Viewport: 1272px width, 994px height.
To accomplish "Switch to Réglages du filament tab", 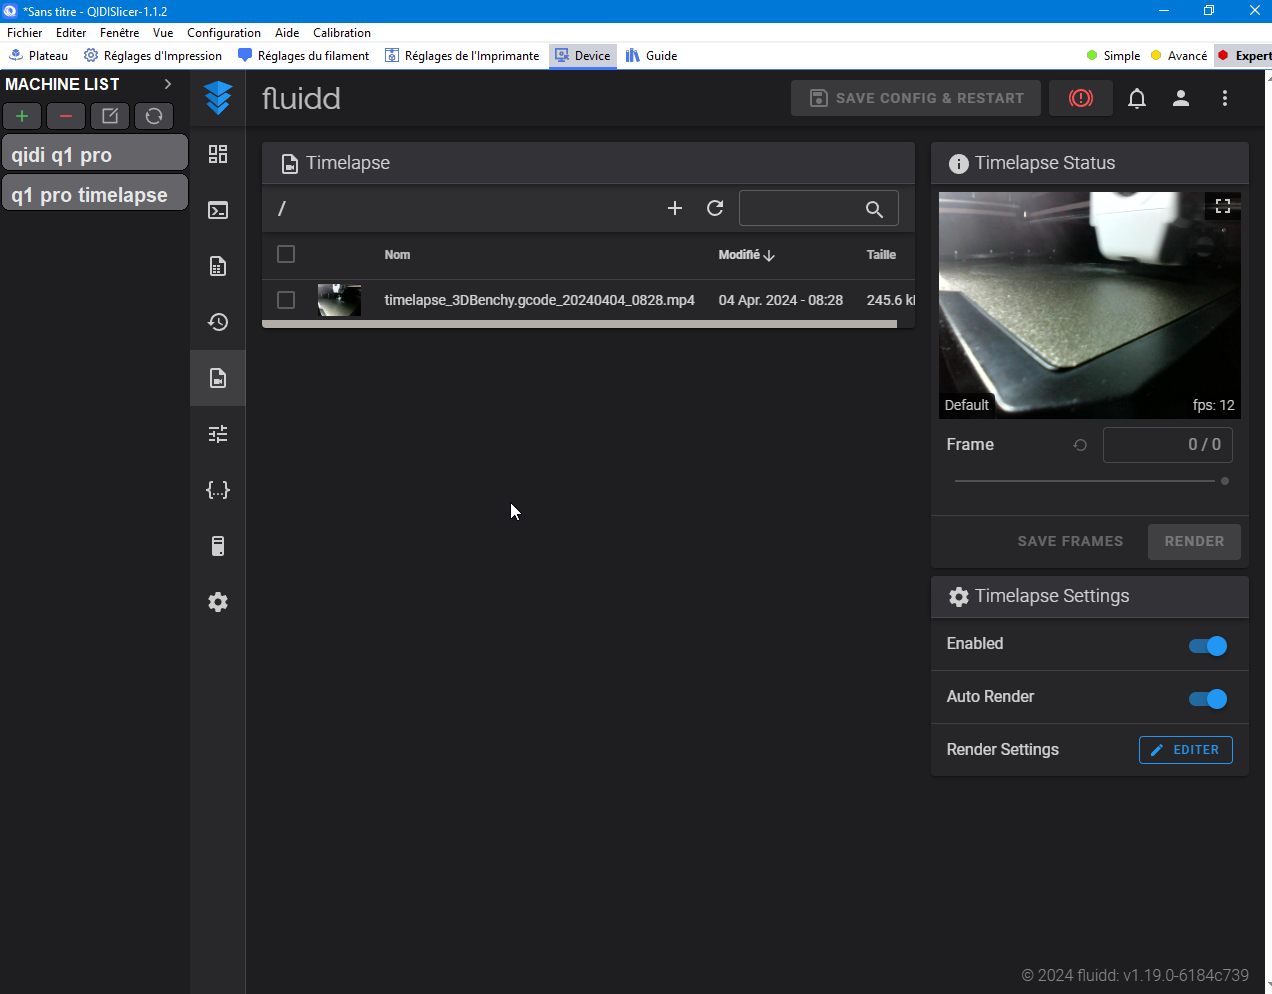I will [303, 56].
